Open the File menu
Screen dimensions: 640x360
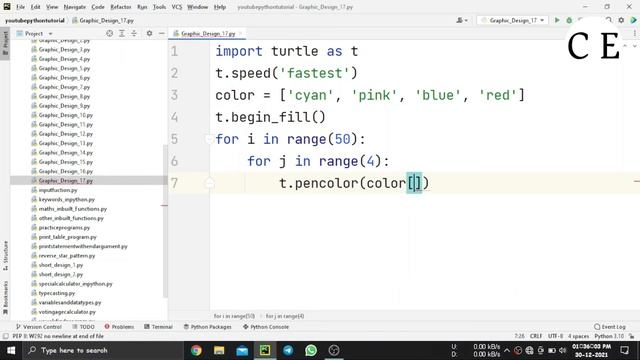(x=20, y=7)
